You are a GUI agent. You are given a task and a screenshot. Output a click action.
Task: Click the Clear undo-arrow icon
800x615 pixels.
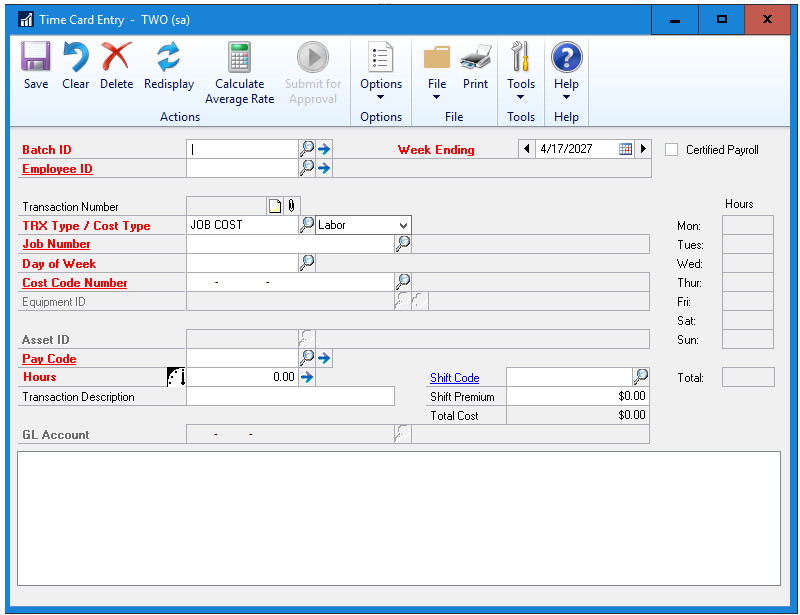75,58
